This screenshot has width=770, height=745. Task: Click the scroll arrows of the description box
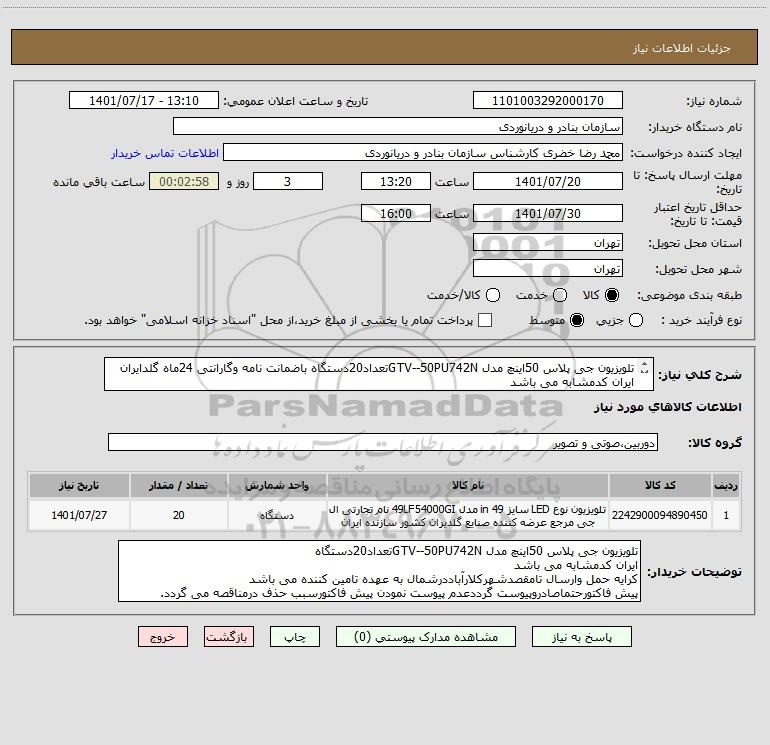pos(645,368)
